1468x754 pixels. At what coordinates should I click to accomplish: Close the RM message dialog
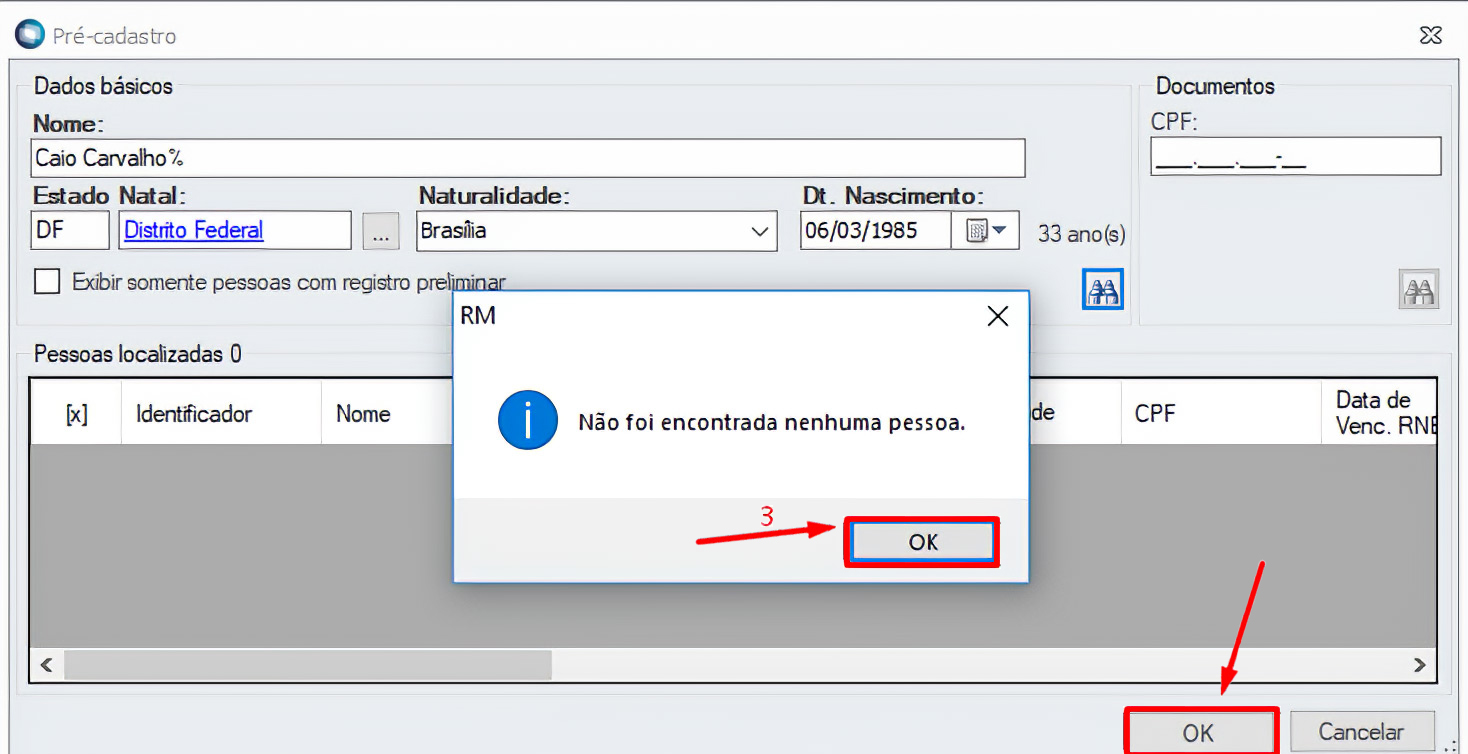pyautogui.click(x=997, y=317)
